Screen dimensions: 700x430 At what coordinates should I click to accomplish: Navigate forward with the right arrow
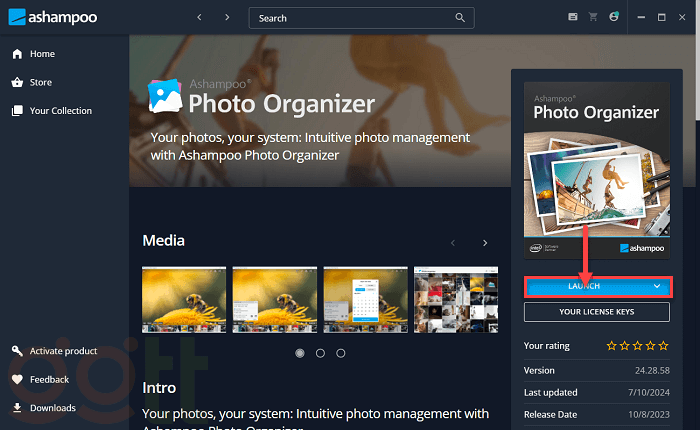coord(227,18)
